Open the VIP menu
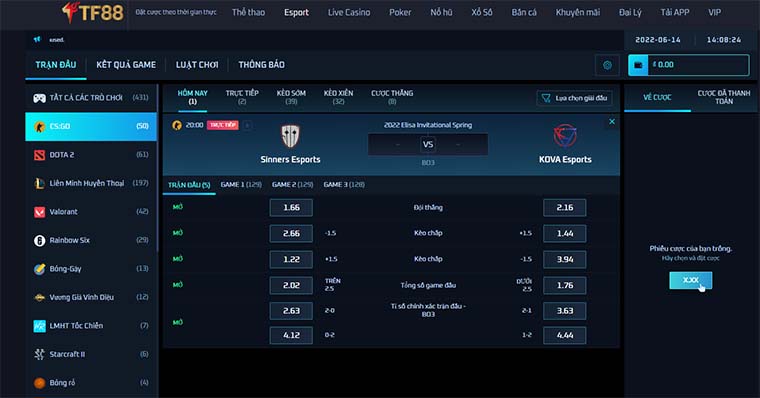The height and width of the screenshot is (398, 760). pos(714,13)
